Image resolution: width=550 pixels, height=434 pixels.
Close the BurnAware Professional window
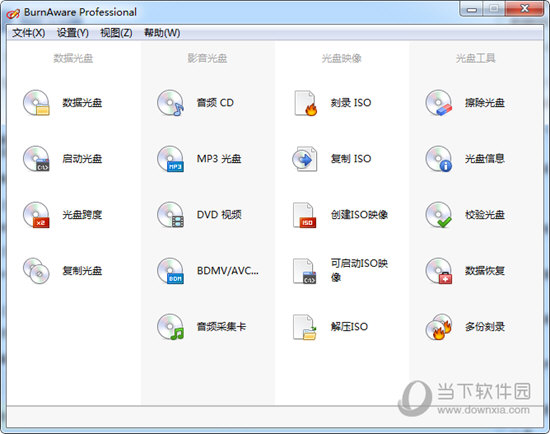click(524, 9)
